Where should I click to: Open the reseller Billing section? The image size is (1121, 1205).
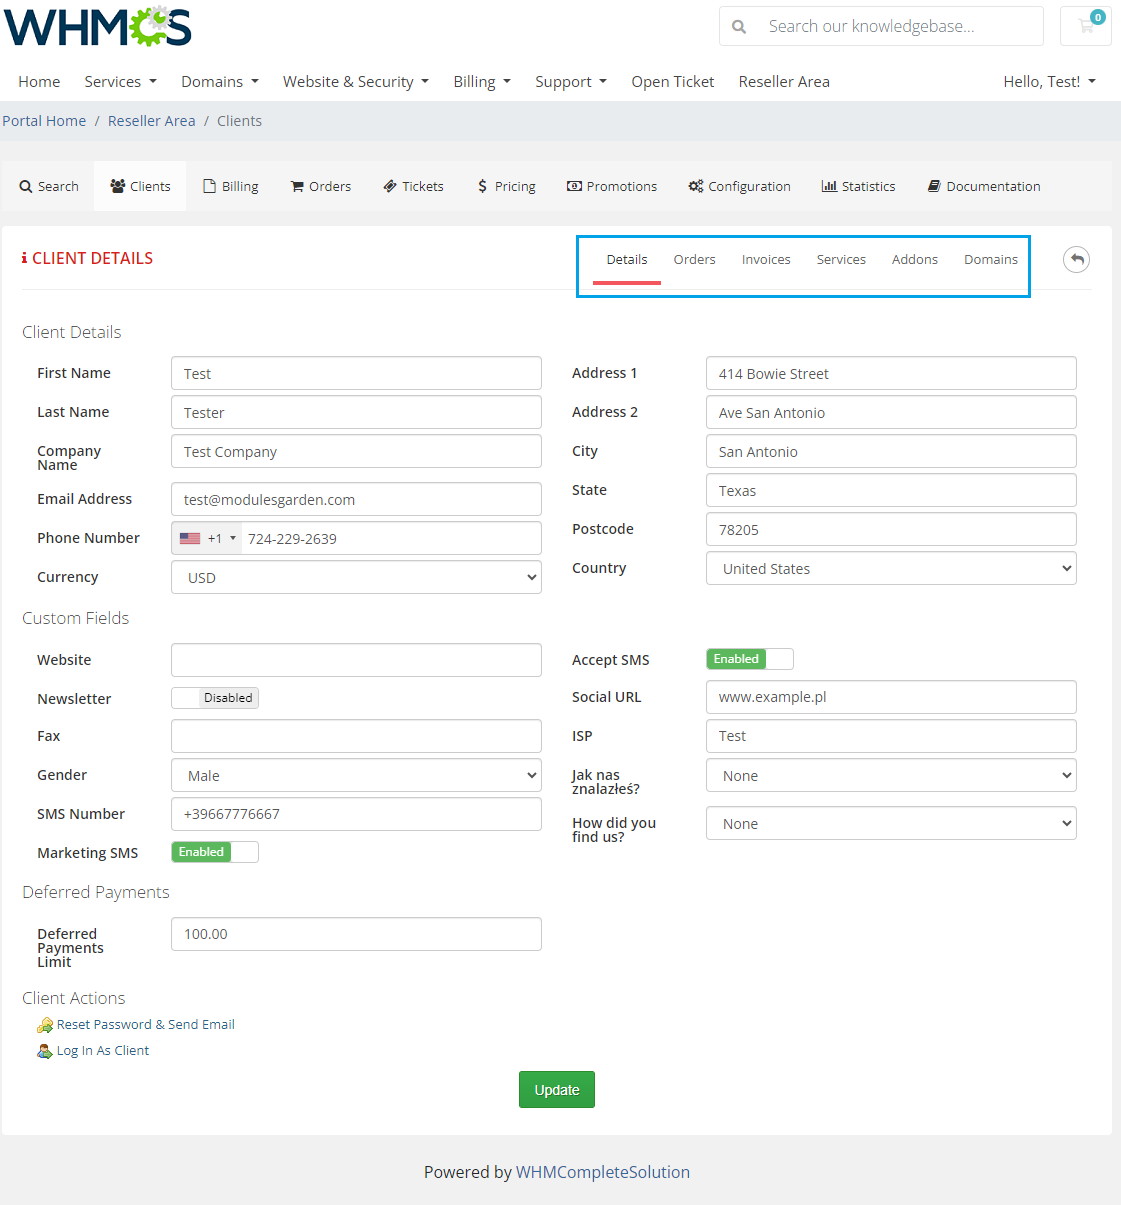[231, 186]
